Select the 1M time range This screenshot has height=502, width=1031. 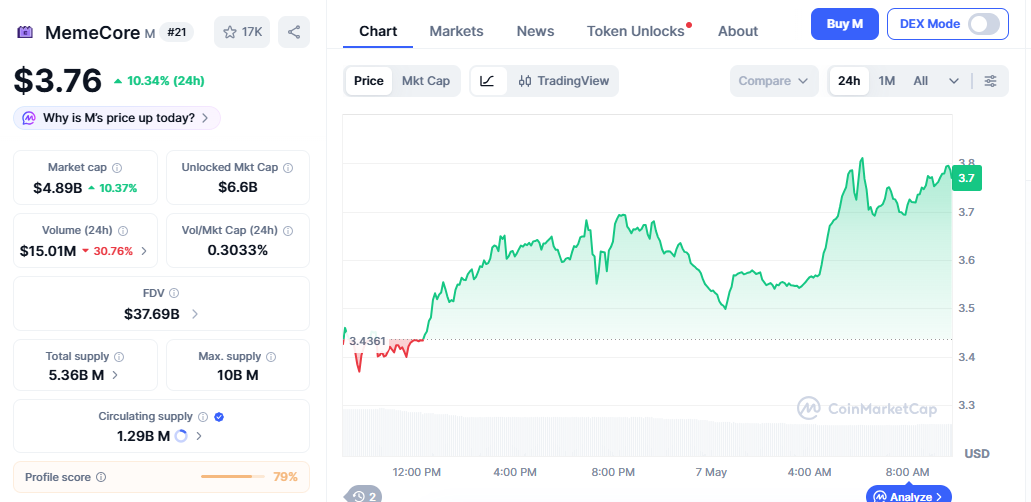887,81
